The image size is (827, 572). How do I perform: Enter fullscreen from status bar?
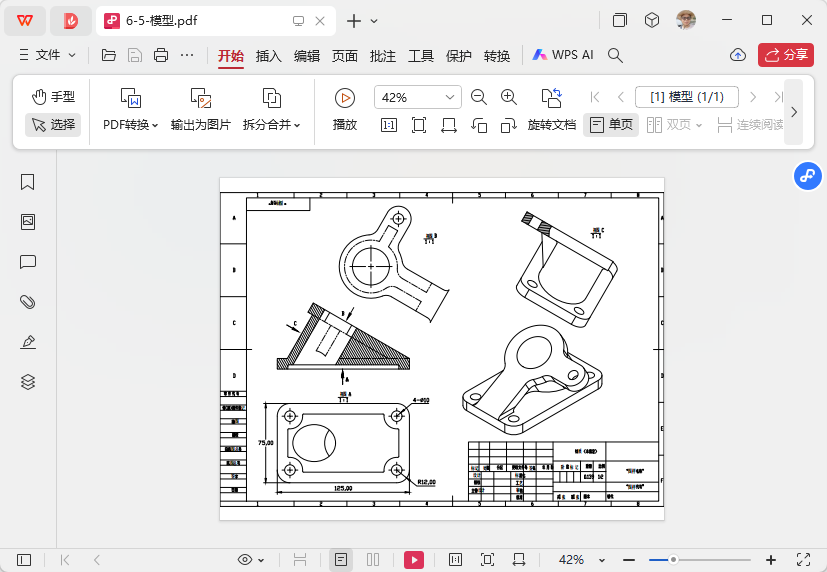pyautogui.click(x=803, y=559)
